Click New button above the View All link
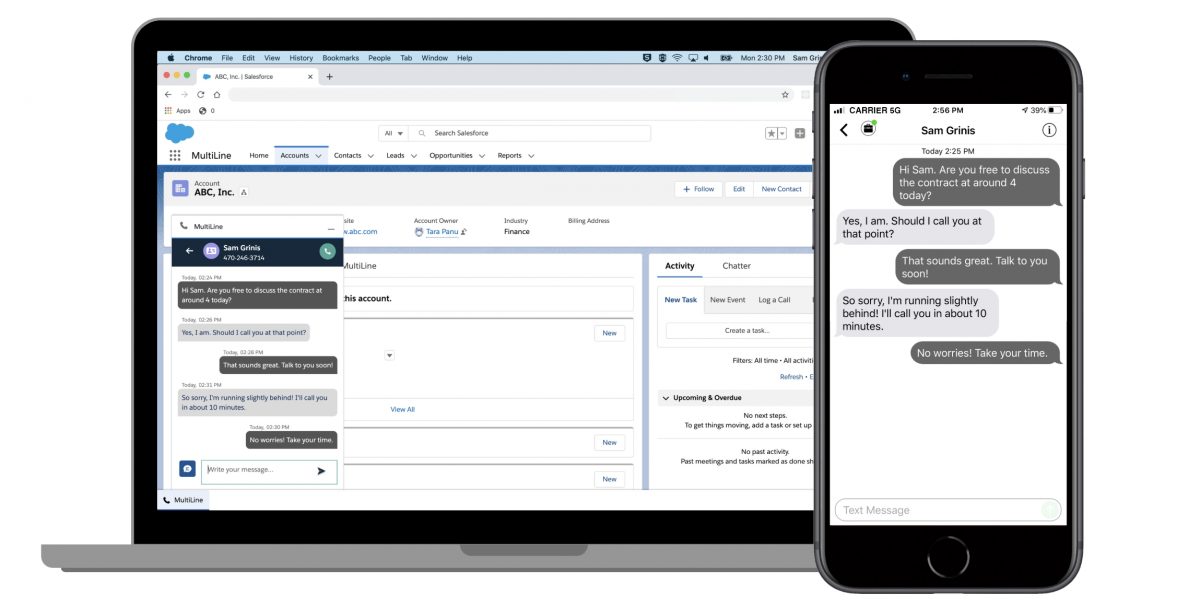1200x607 pixels. [x=609, y=333]
